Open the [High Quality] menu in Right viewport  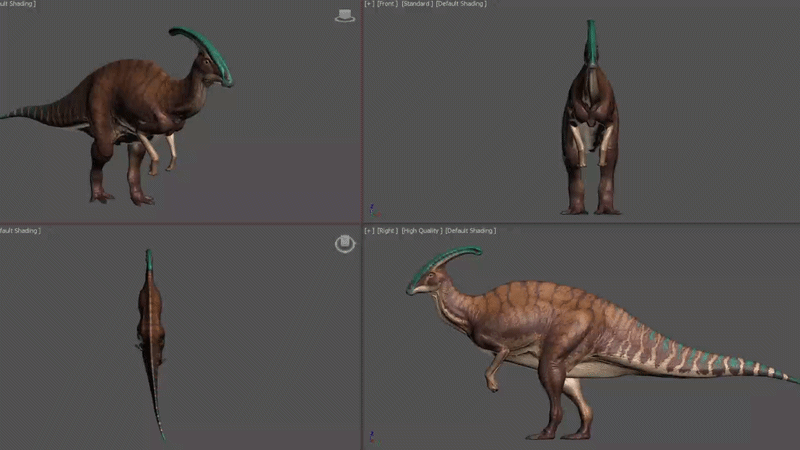(x=422, y=231)
